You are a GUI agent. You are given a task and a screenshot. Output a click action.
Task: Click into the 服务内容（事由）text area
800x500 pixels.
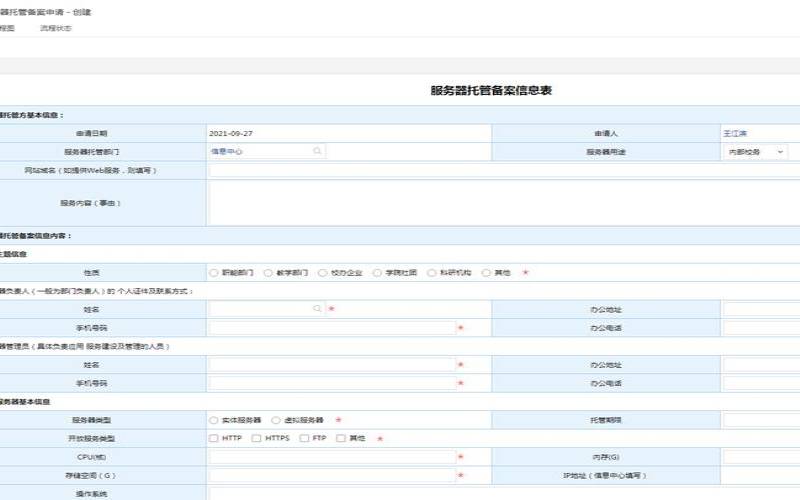pos(504,203)
